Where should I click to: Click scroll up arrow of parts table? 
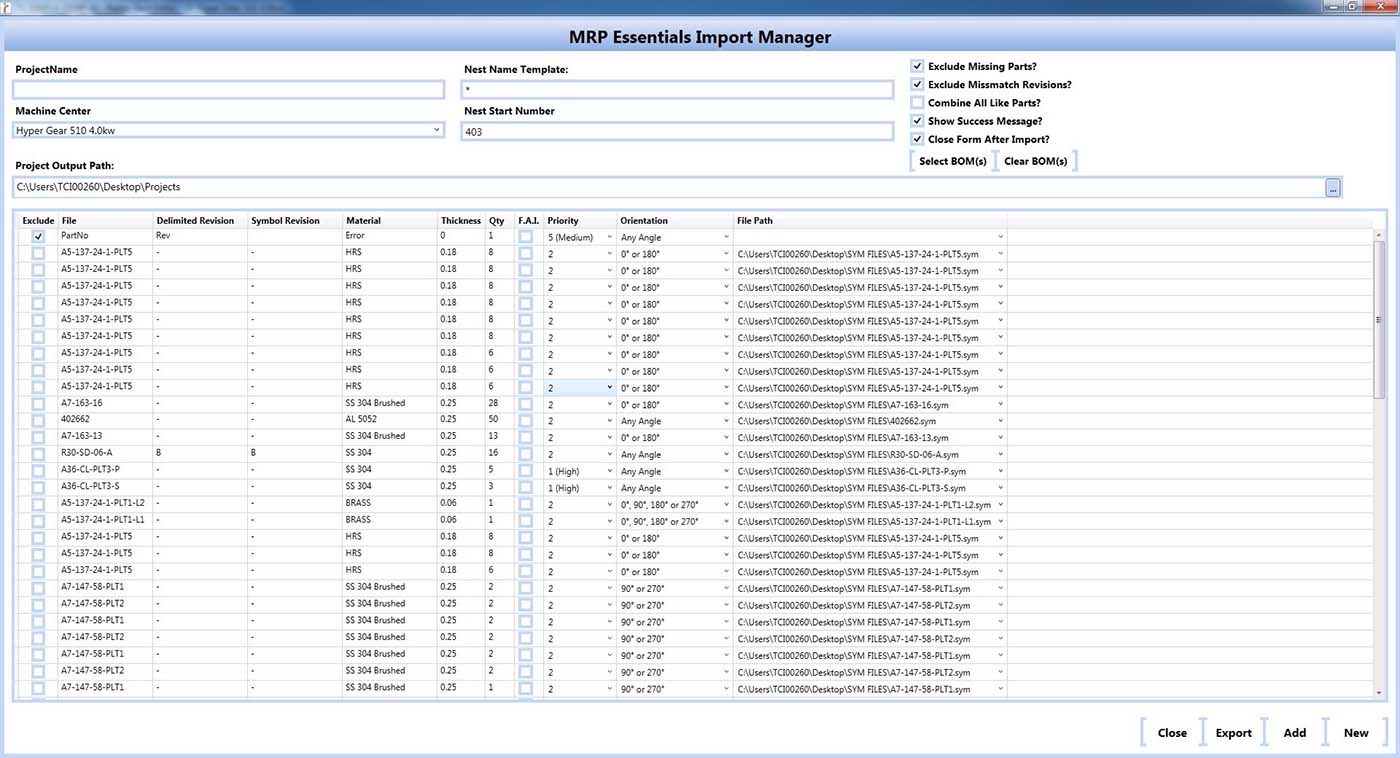[1379, 233]
